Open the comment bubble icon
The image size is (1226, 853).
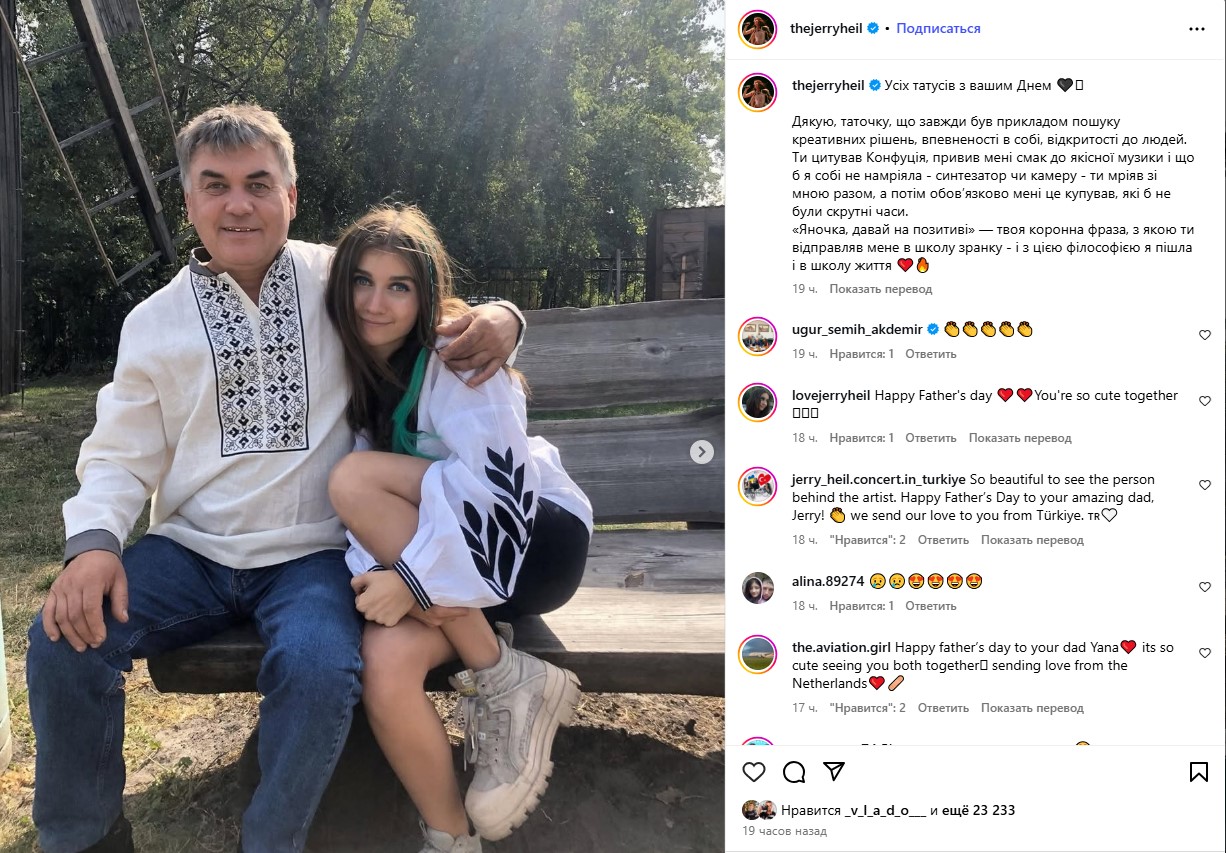(x=794, y=772)
